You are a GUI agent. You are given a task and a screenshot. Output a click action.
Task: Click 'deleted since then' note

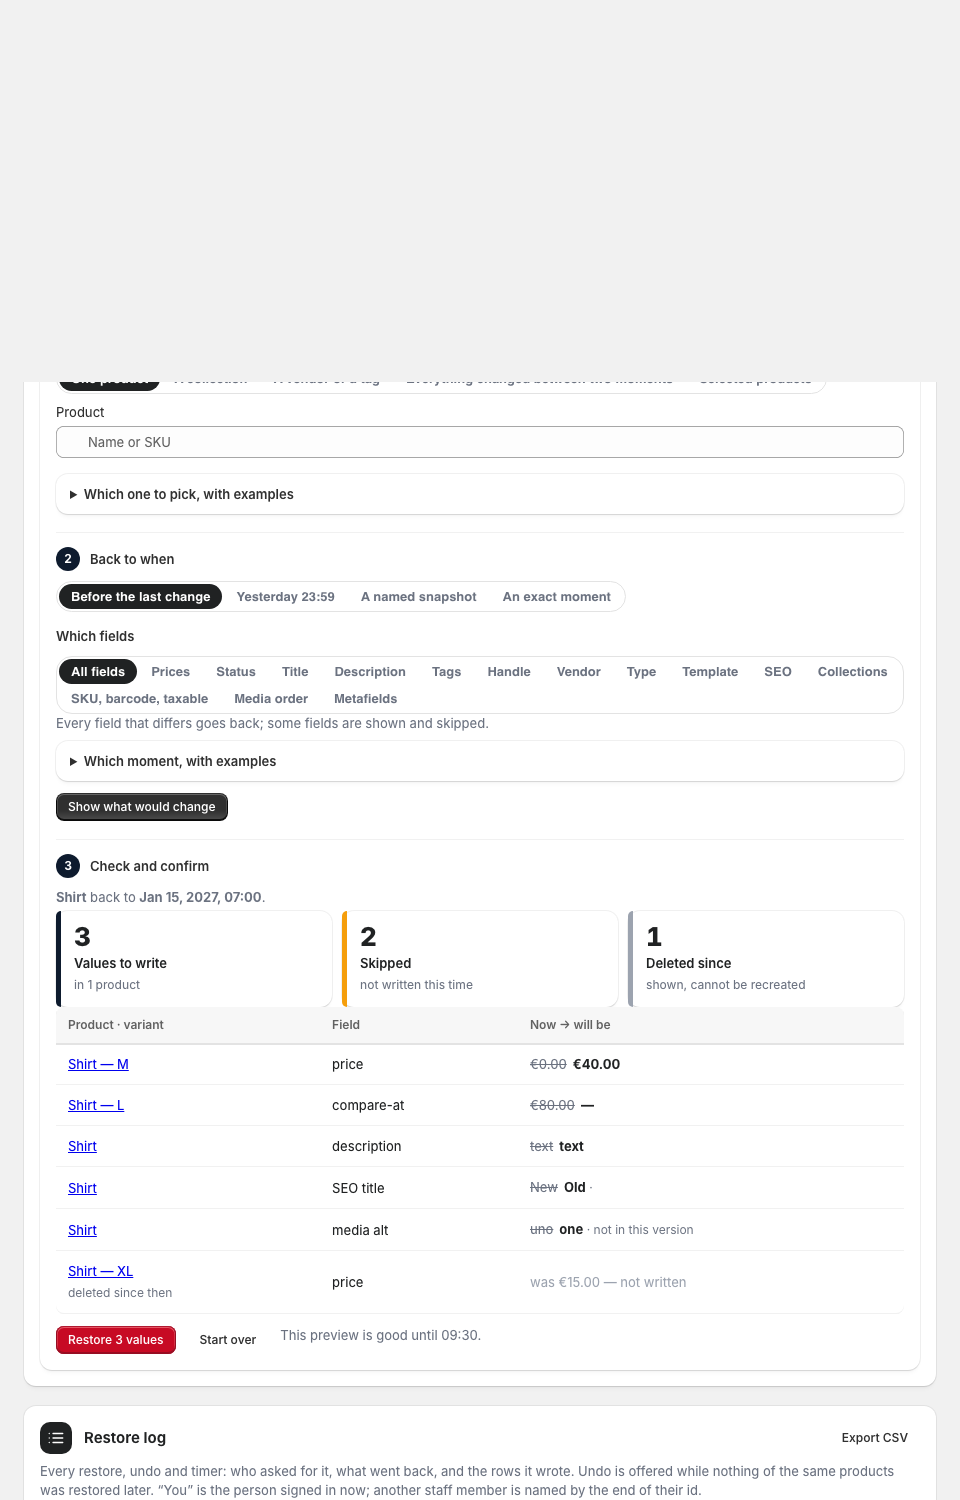point(120,1293)
